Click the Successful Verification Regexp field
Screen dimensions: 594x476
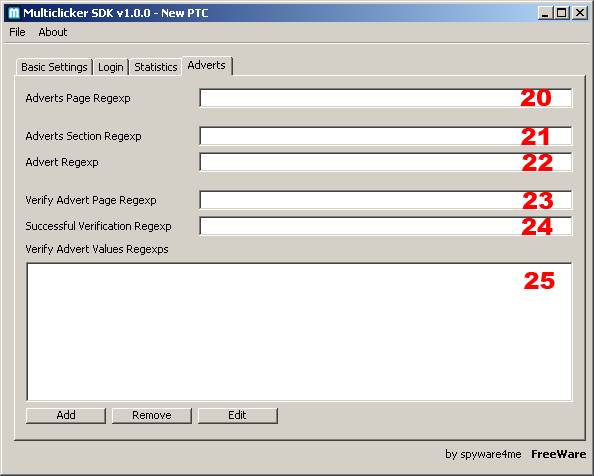386,226
